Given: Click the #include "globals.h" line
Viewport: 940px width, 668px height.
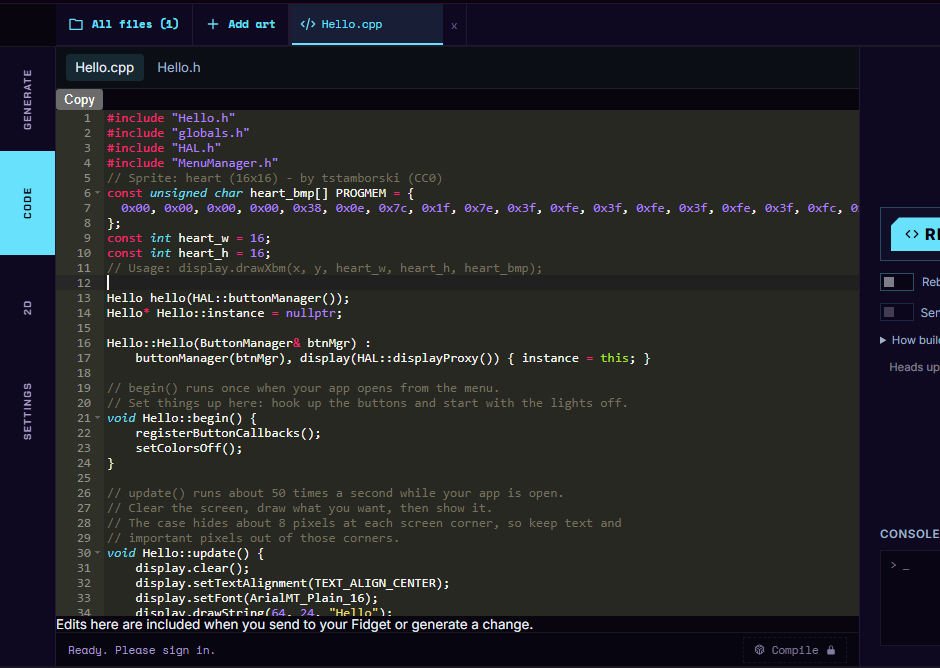Looking at the screenshot, I should tap(178, 133).
